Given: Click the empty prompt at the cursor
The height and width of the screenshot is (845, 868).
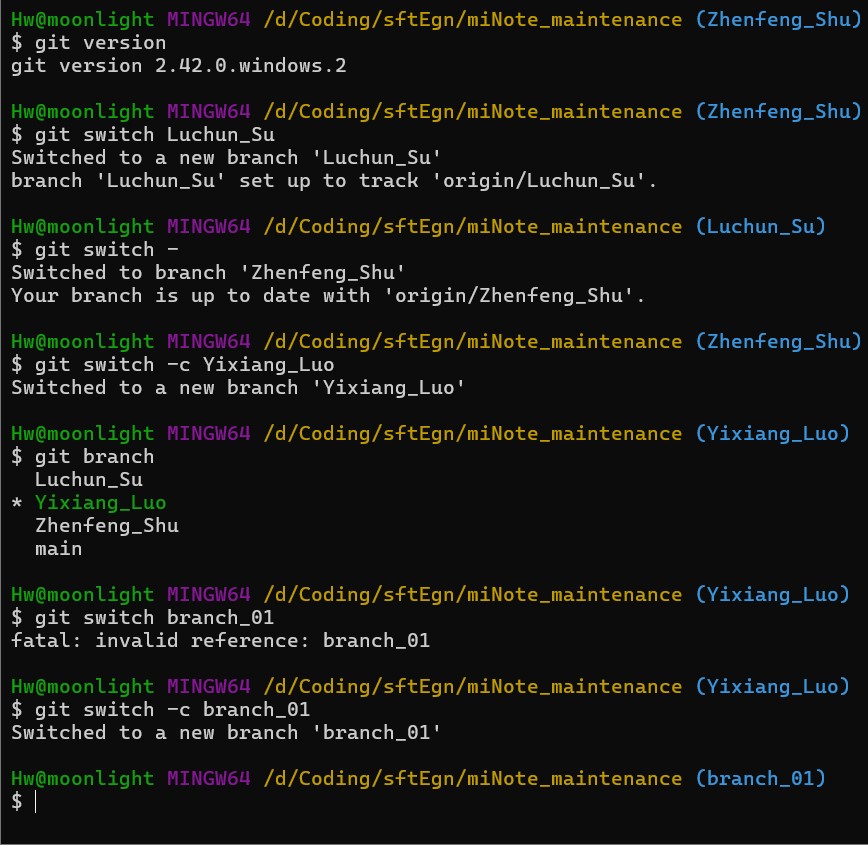Looking at the screenshot, I should tap(24, 802).
